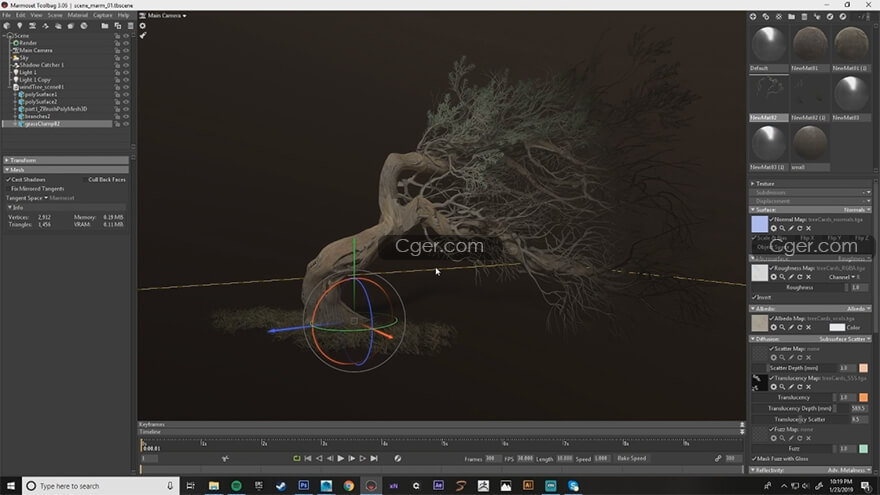Viewport: 880px width, 495px height.
Task: Toggle visibility eye for Light 1
Action: tap(126, 72)
